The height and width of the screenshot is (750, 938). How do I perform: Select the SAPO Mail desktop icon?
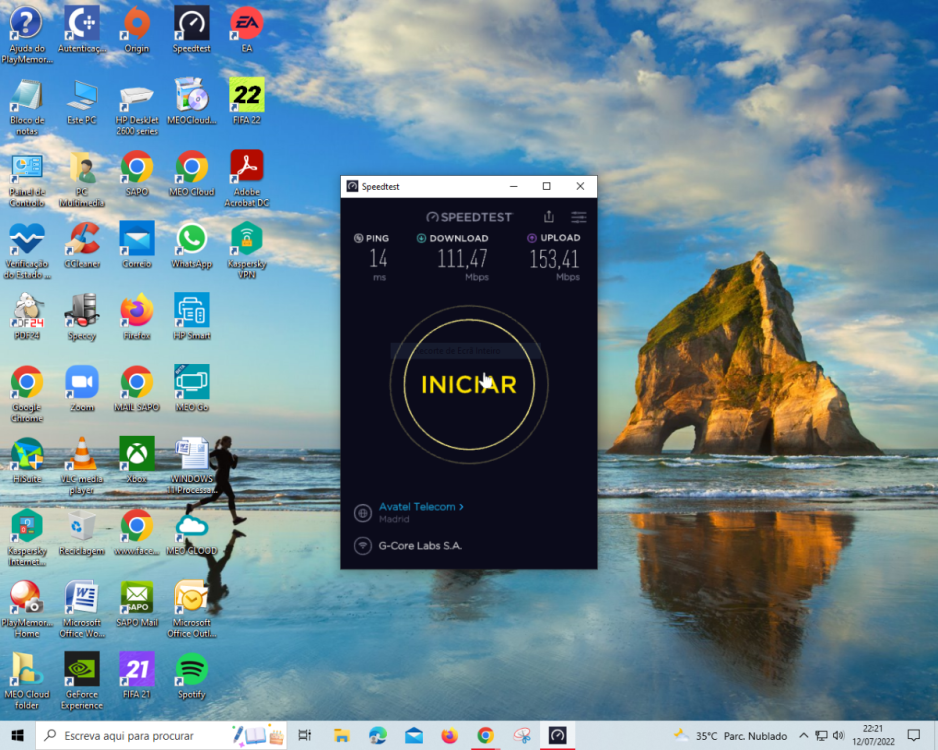[136, 604]
